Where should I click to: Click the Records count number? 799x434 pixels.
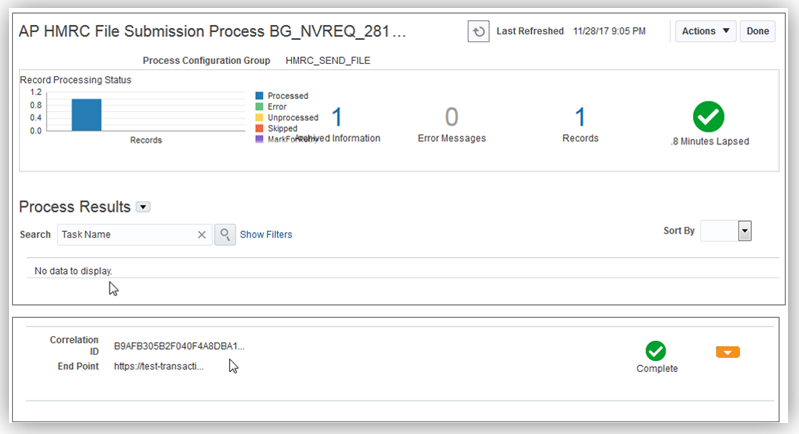coord(580,117)
